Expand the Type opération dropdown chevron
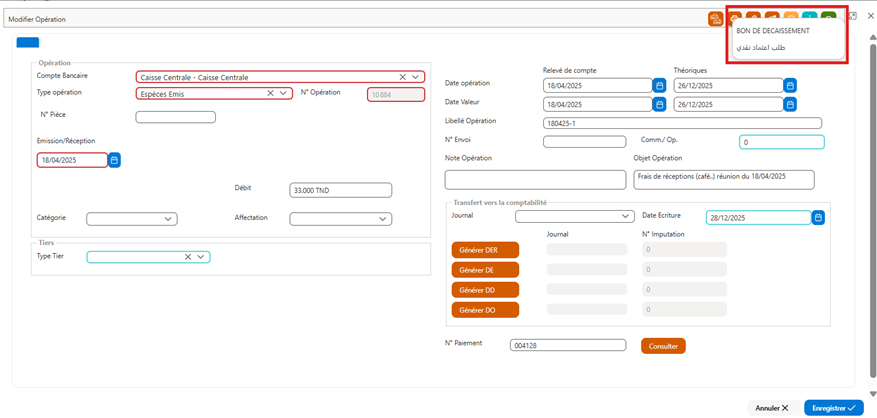 pyautogui.click(x=283, y=93)
